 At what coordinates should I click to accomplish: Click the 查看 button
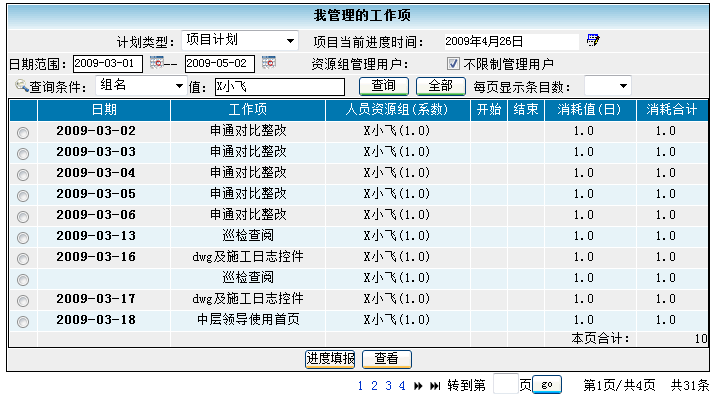pos(387,359)
